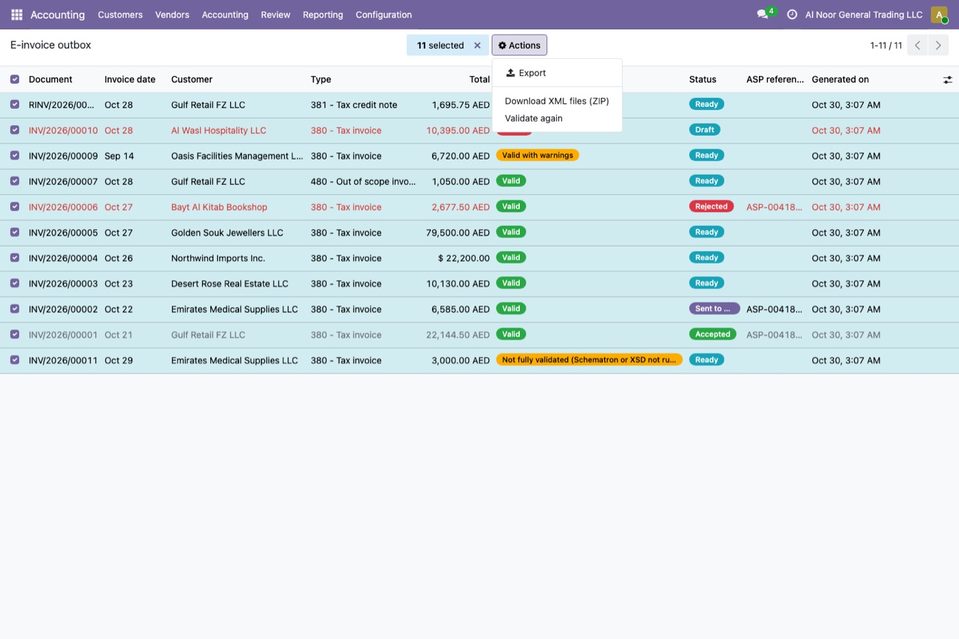The height and width of the screenshot is (639, 959).
Task: Collapse the Actions dropdown button
Action: 519,45
